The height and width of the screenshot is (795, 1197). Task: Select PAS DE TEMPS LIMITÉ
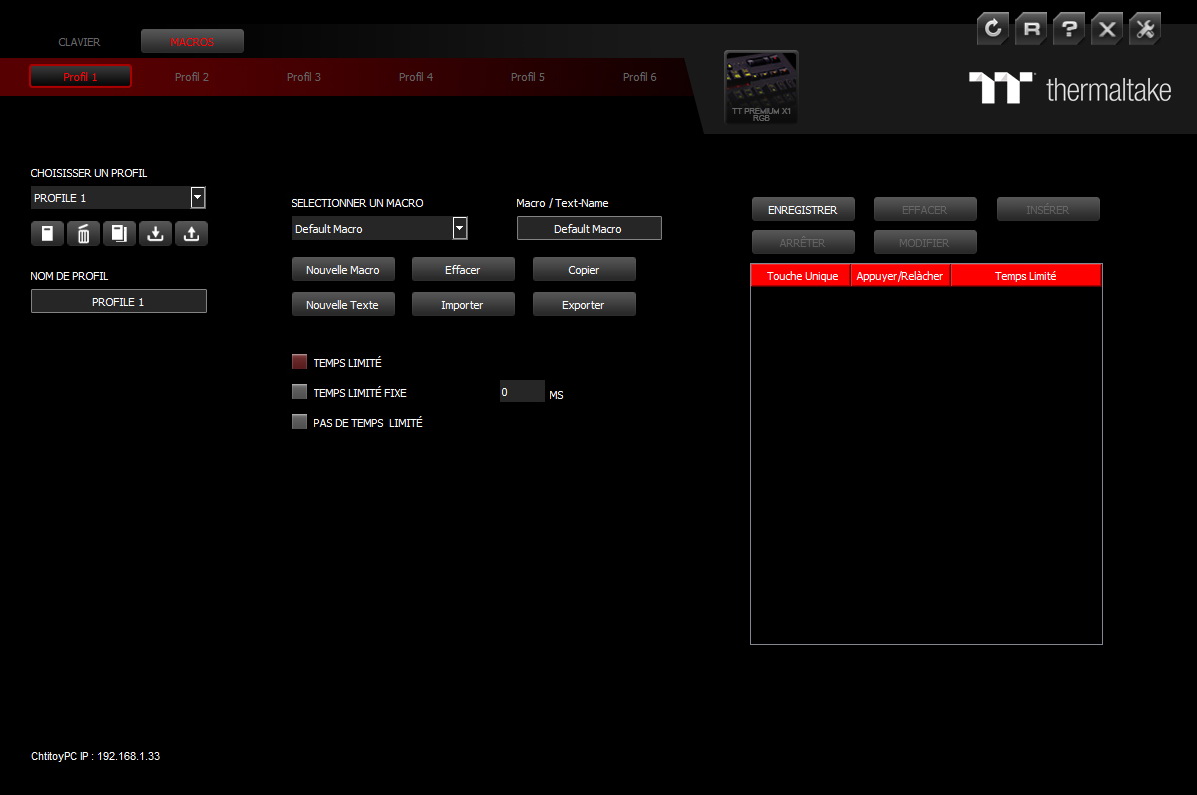(x=299, y=421)
